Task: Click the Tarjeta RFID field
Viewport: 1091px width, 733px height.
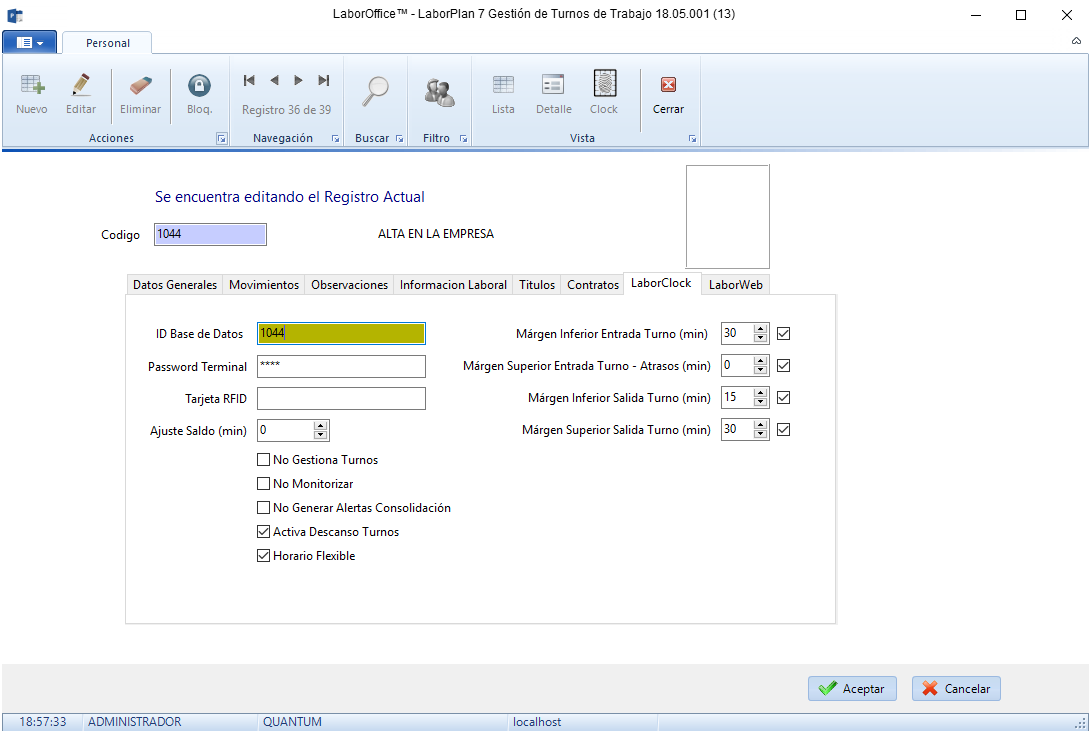Action: click(x=341, y=399)
